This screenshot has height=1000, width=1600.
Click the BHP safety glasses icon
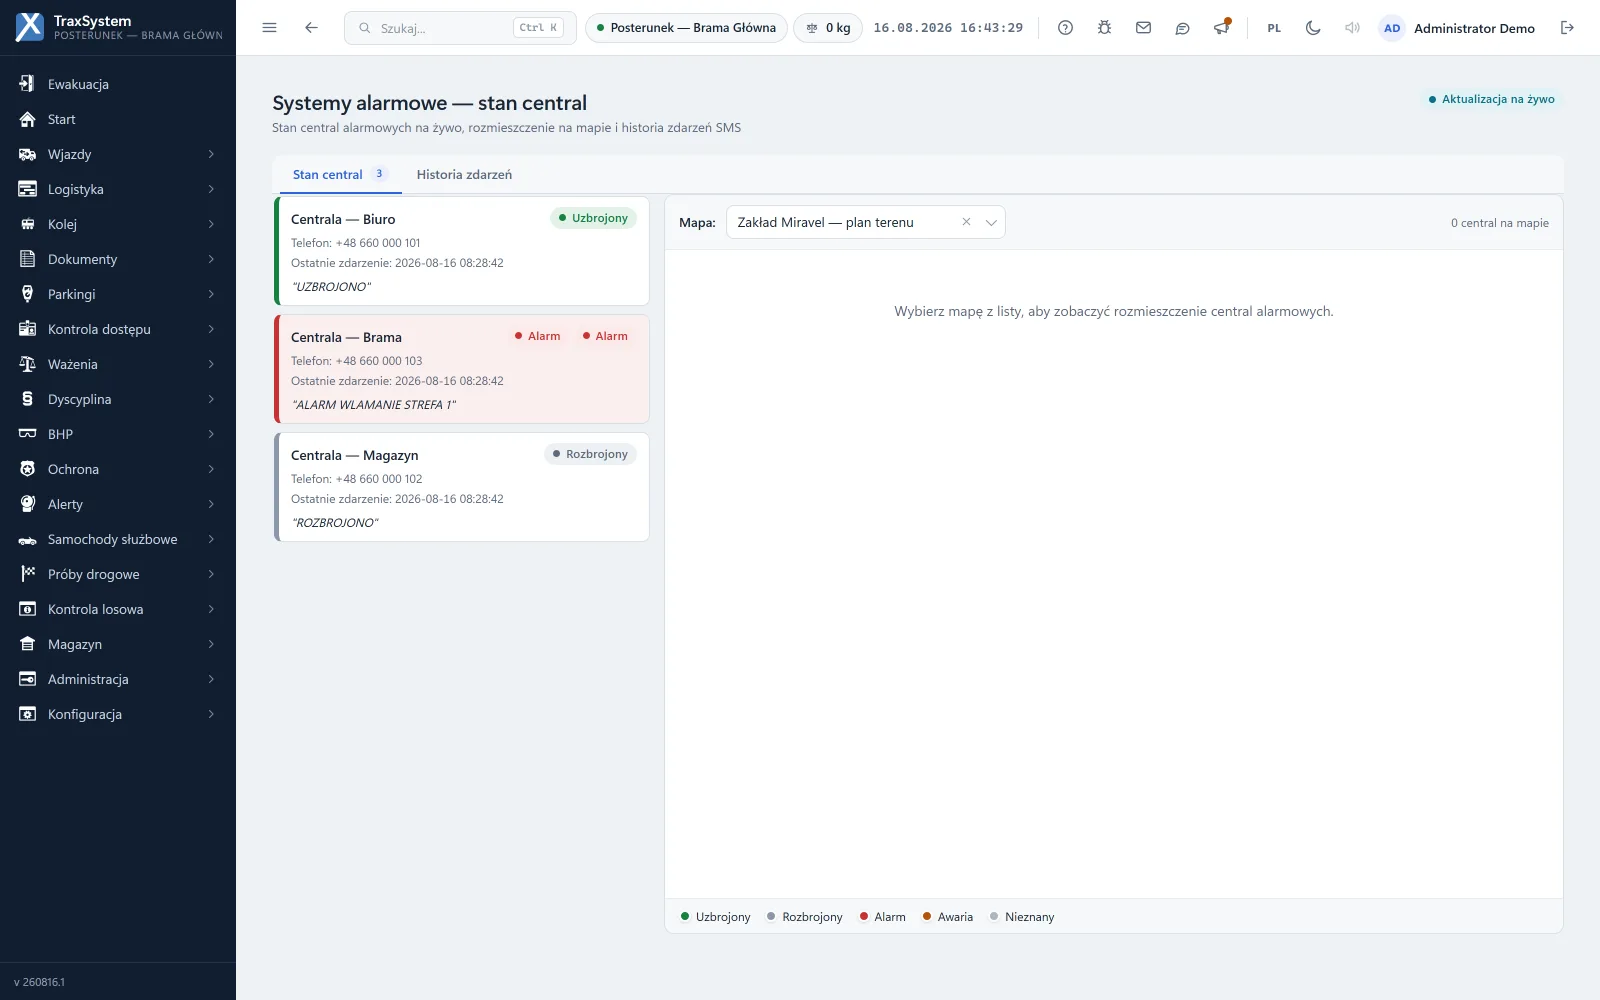tap(28, 434)
